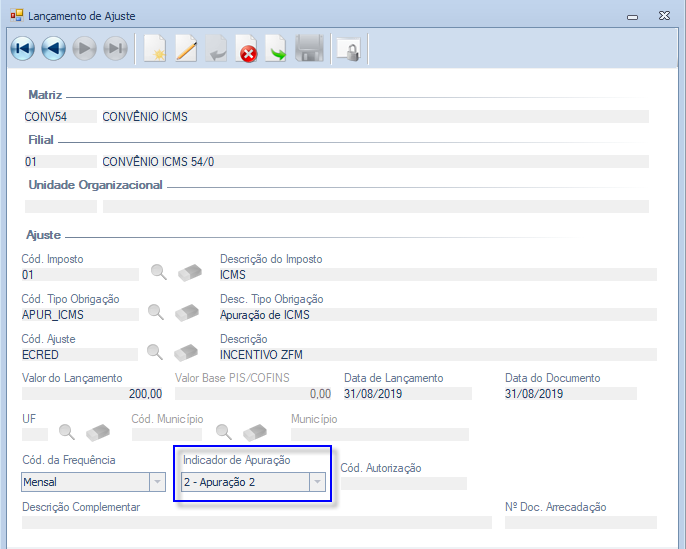
Task: Close the Lançamento de Ajuste window
Action: pos(664,16)
